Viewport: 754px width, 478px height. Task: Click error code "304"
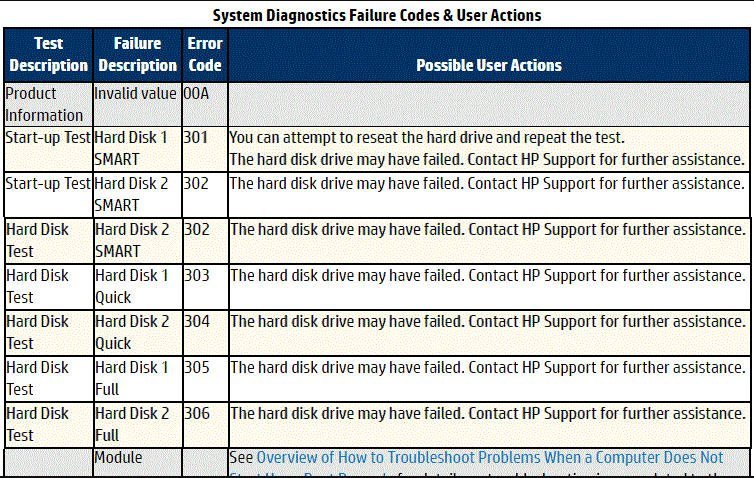pos(196,321)
